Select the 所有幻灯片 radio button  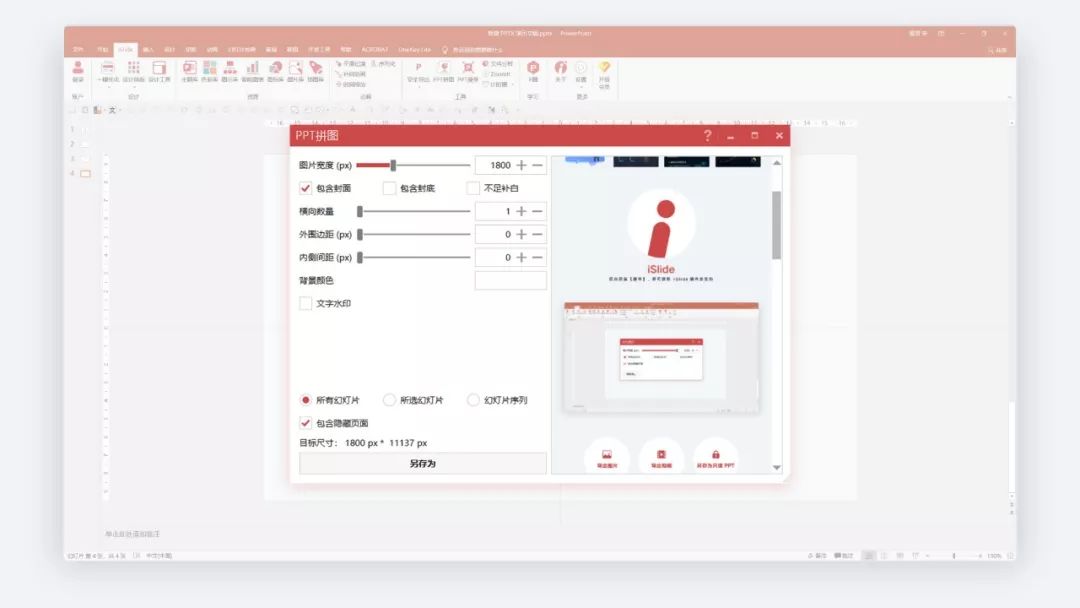coord(306,400)
